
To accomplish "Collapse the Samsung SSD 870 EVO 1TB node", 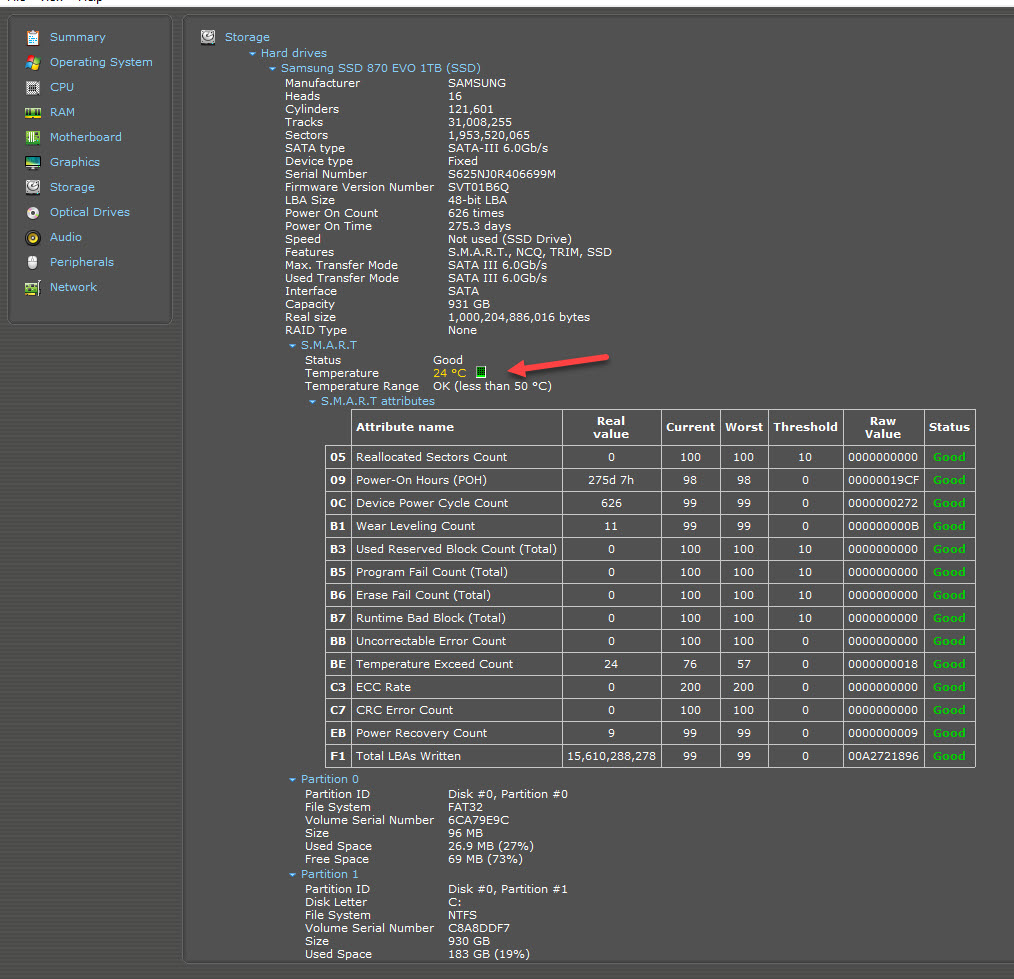I will click(272, 68).
